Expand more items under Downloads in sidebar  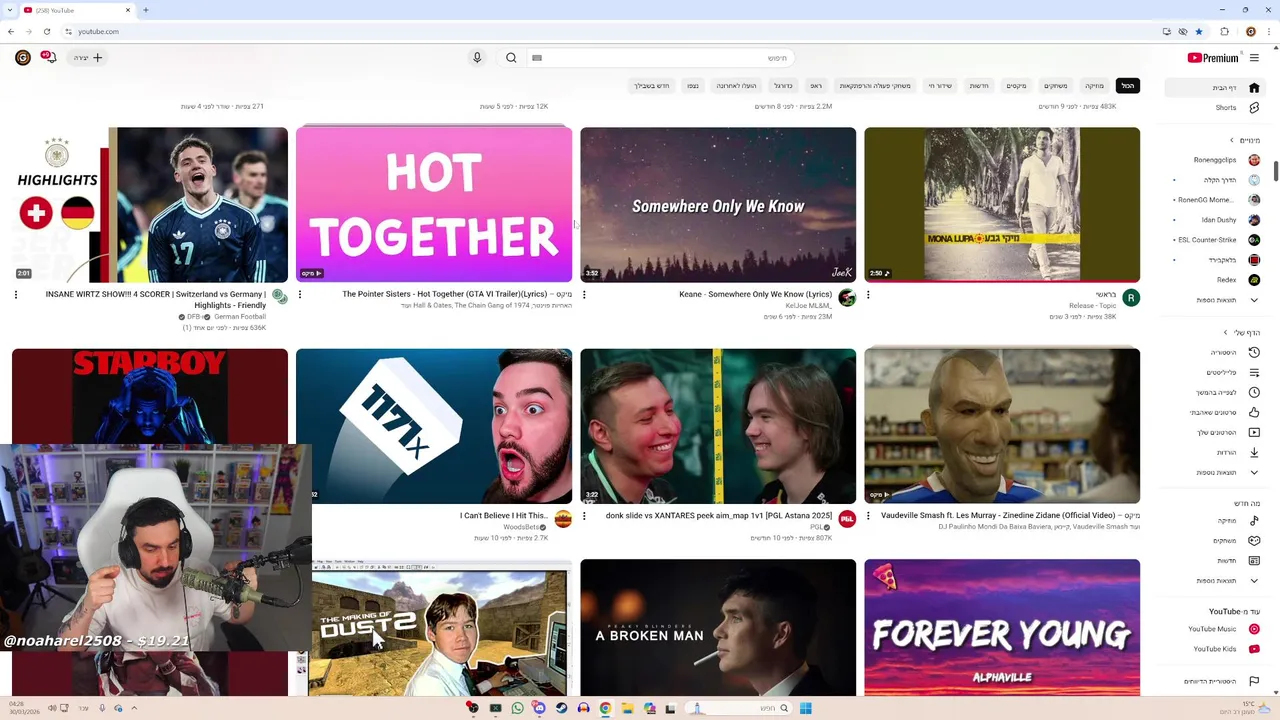pyautogui.click(x=1254, y=472)
